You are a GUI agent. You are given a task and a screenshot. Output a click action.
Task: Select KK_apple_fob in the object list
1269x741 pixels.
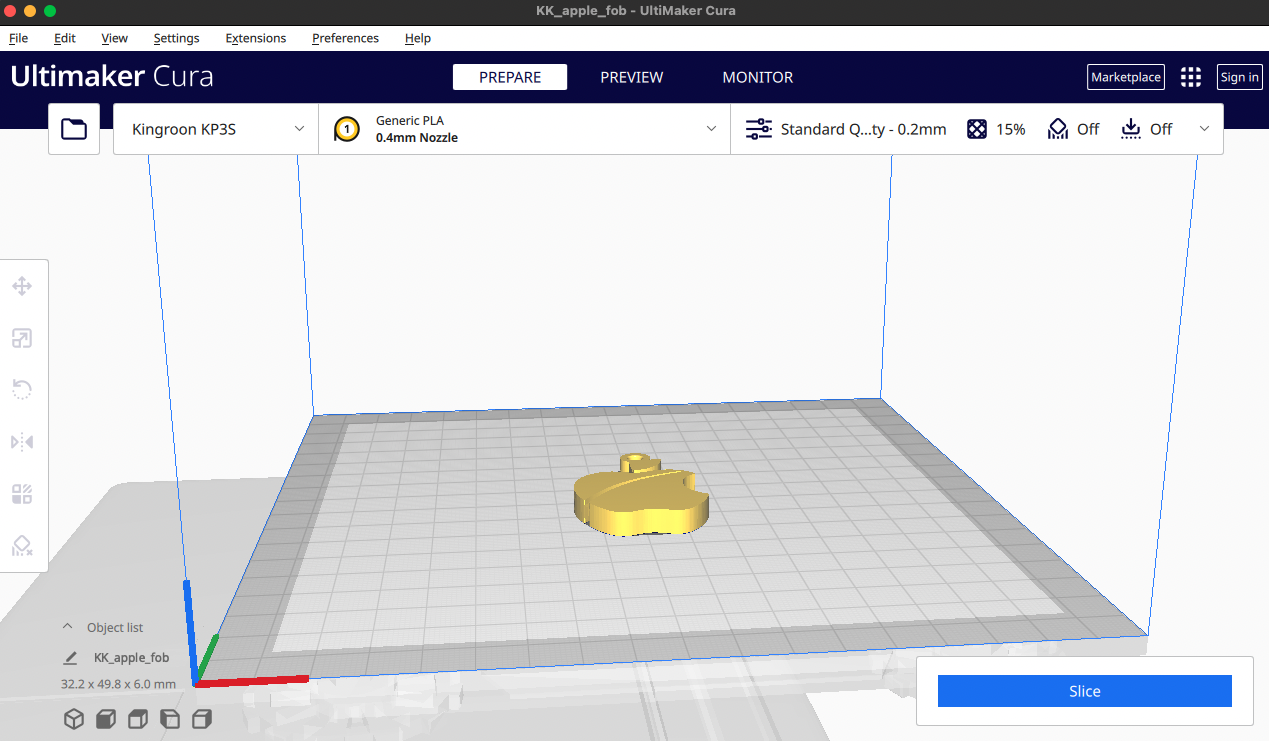point(131,658)
